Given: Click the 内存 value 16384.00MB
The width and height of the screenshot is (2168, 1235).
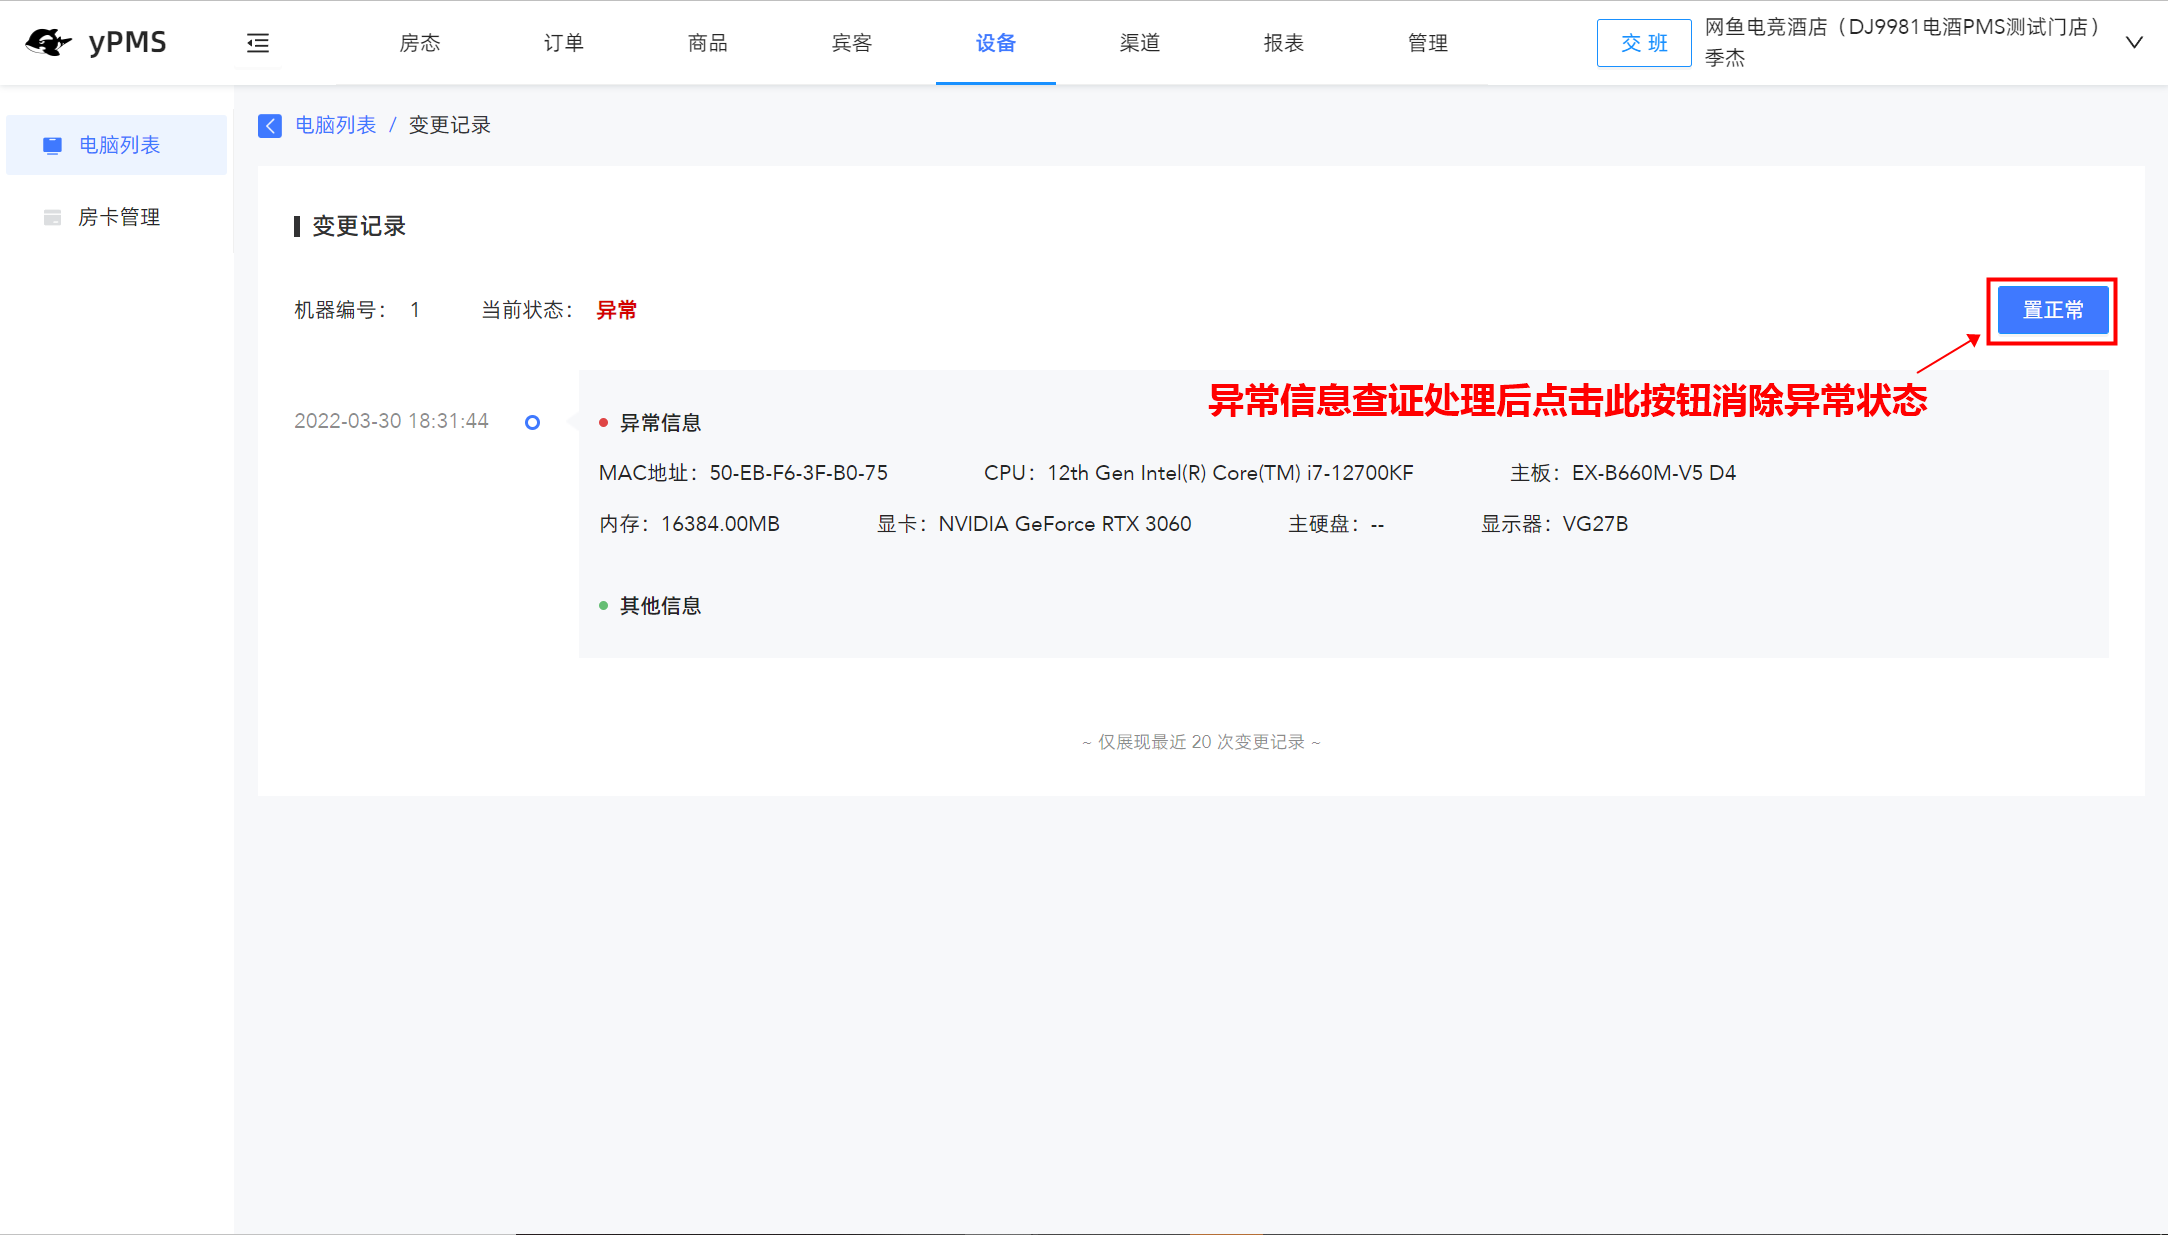Looking at the screenshot, I should [x=720, y=524].
